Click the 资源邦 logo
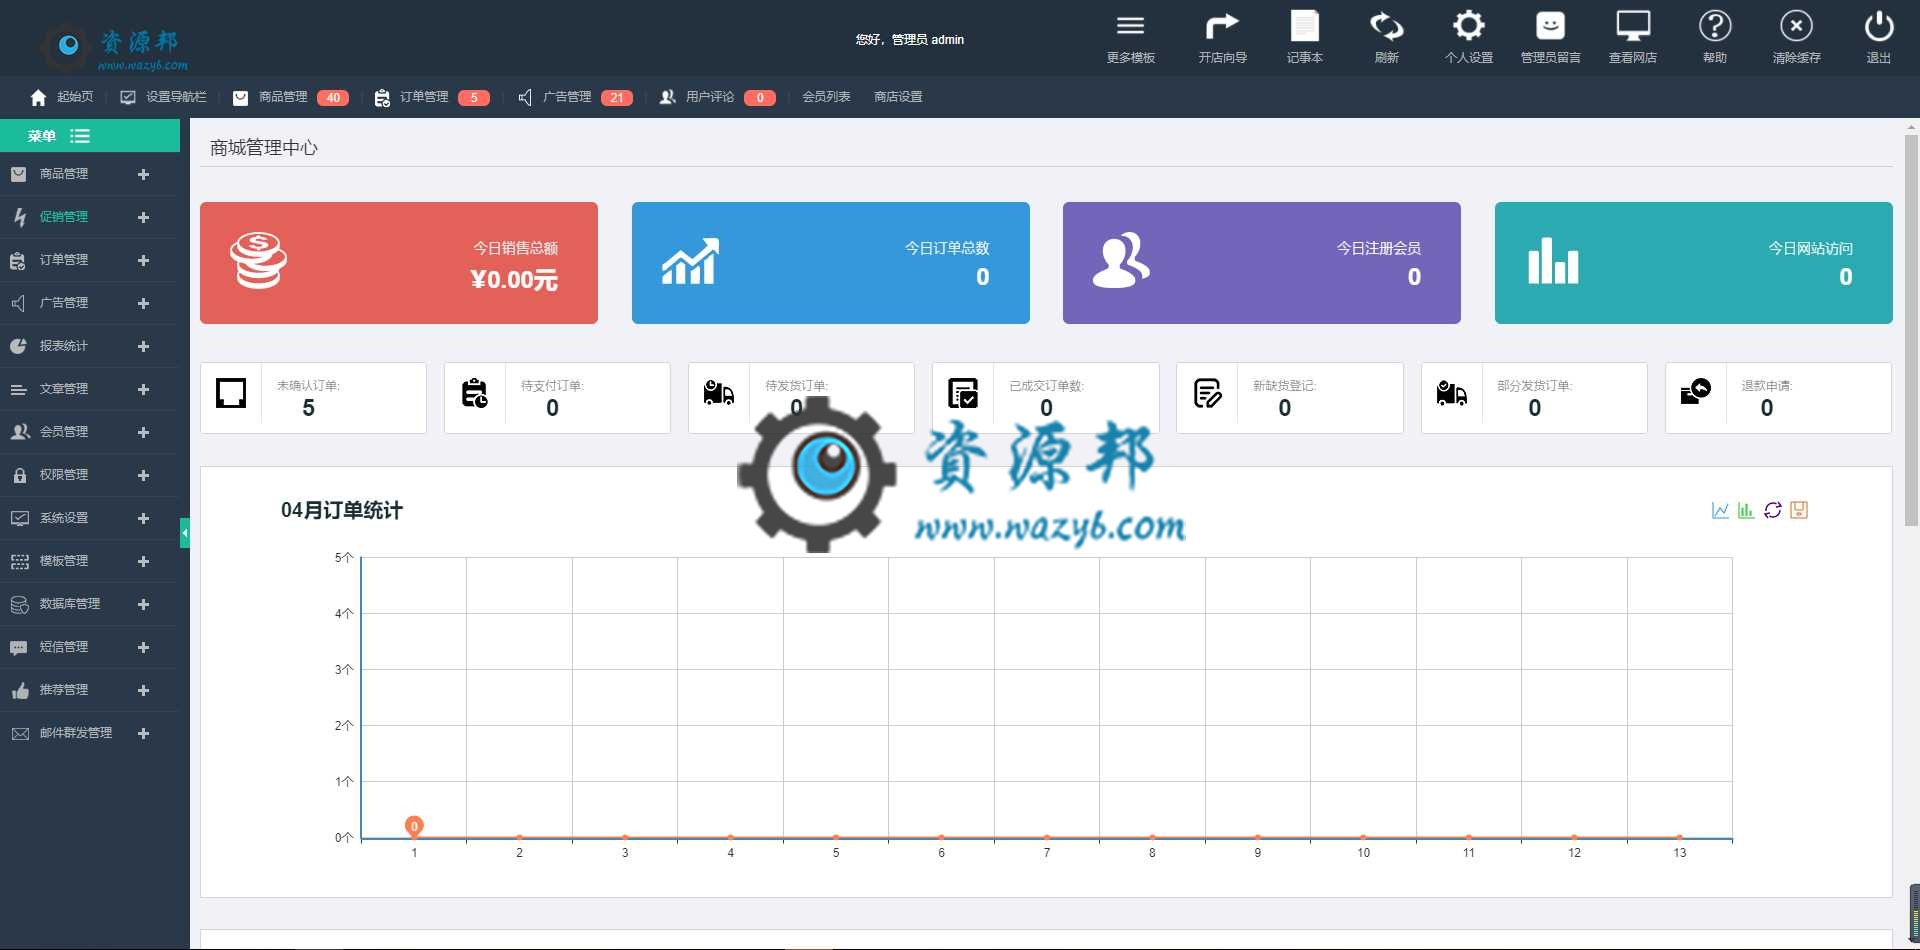The width and height of the screenshot is (1920, 950). tap(113, 46)
